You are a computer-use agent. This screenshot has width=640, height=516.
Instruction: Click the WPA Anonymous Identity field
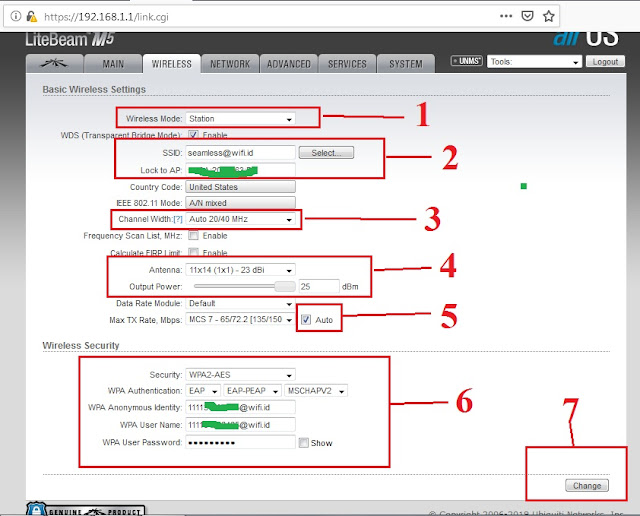[240, 407]
